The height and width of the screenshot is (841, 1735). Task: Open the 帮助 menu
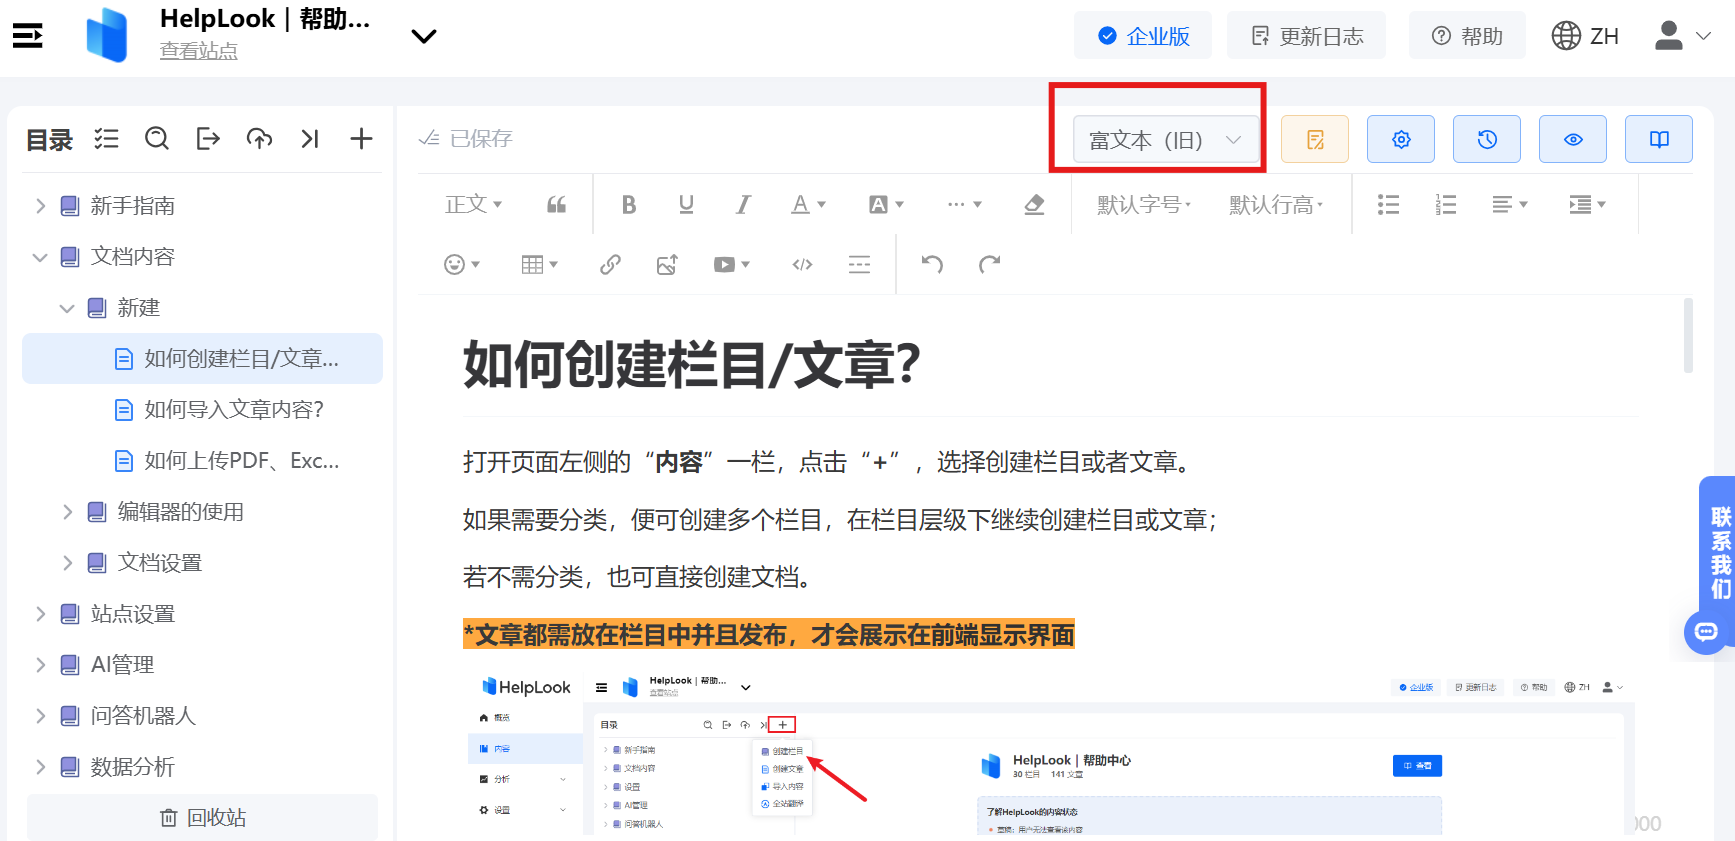1467,36
